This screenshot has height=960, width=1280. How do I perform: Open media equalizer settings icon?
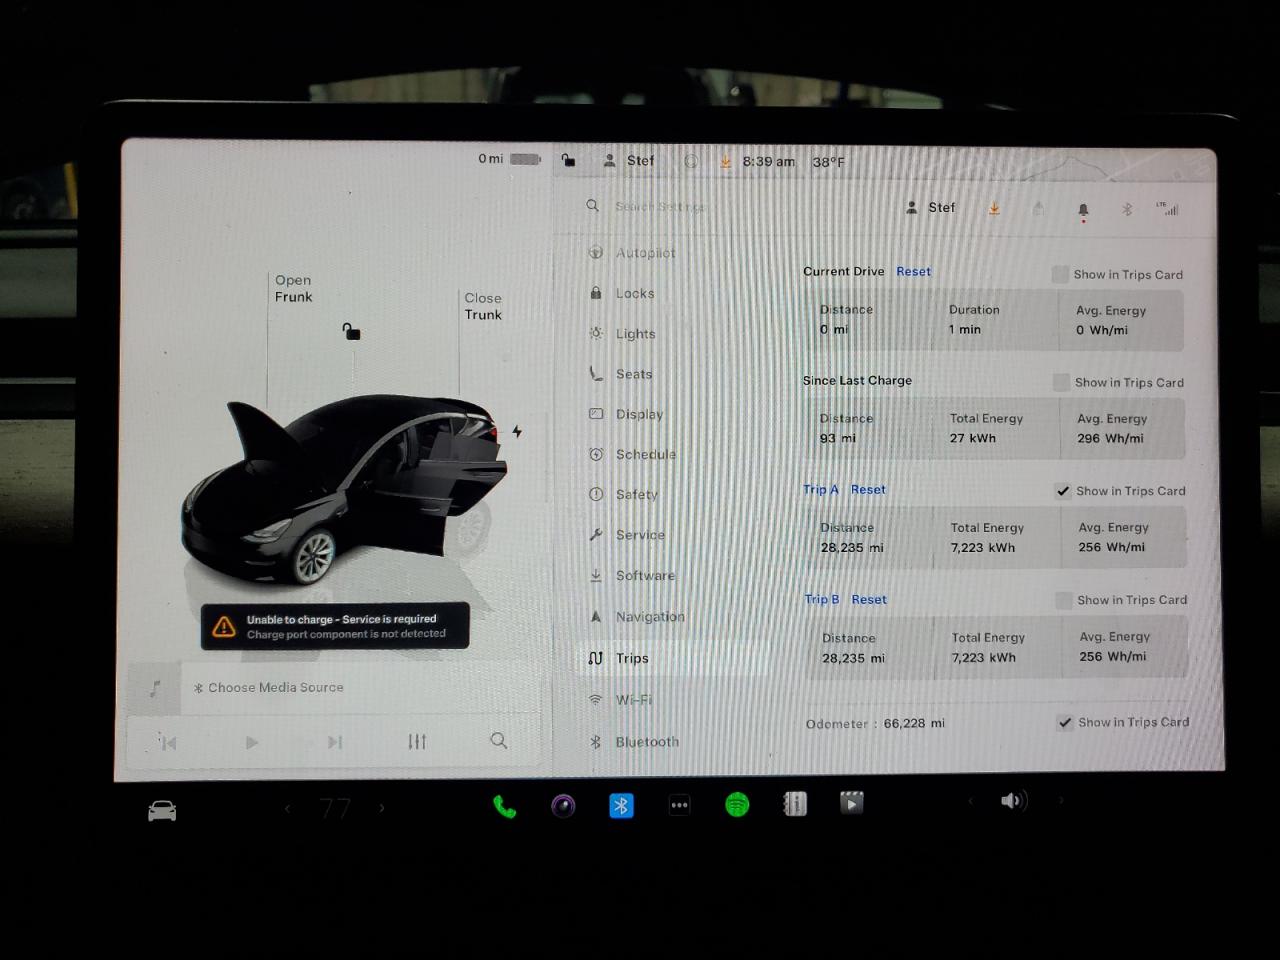point(417,741)
